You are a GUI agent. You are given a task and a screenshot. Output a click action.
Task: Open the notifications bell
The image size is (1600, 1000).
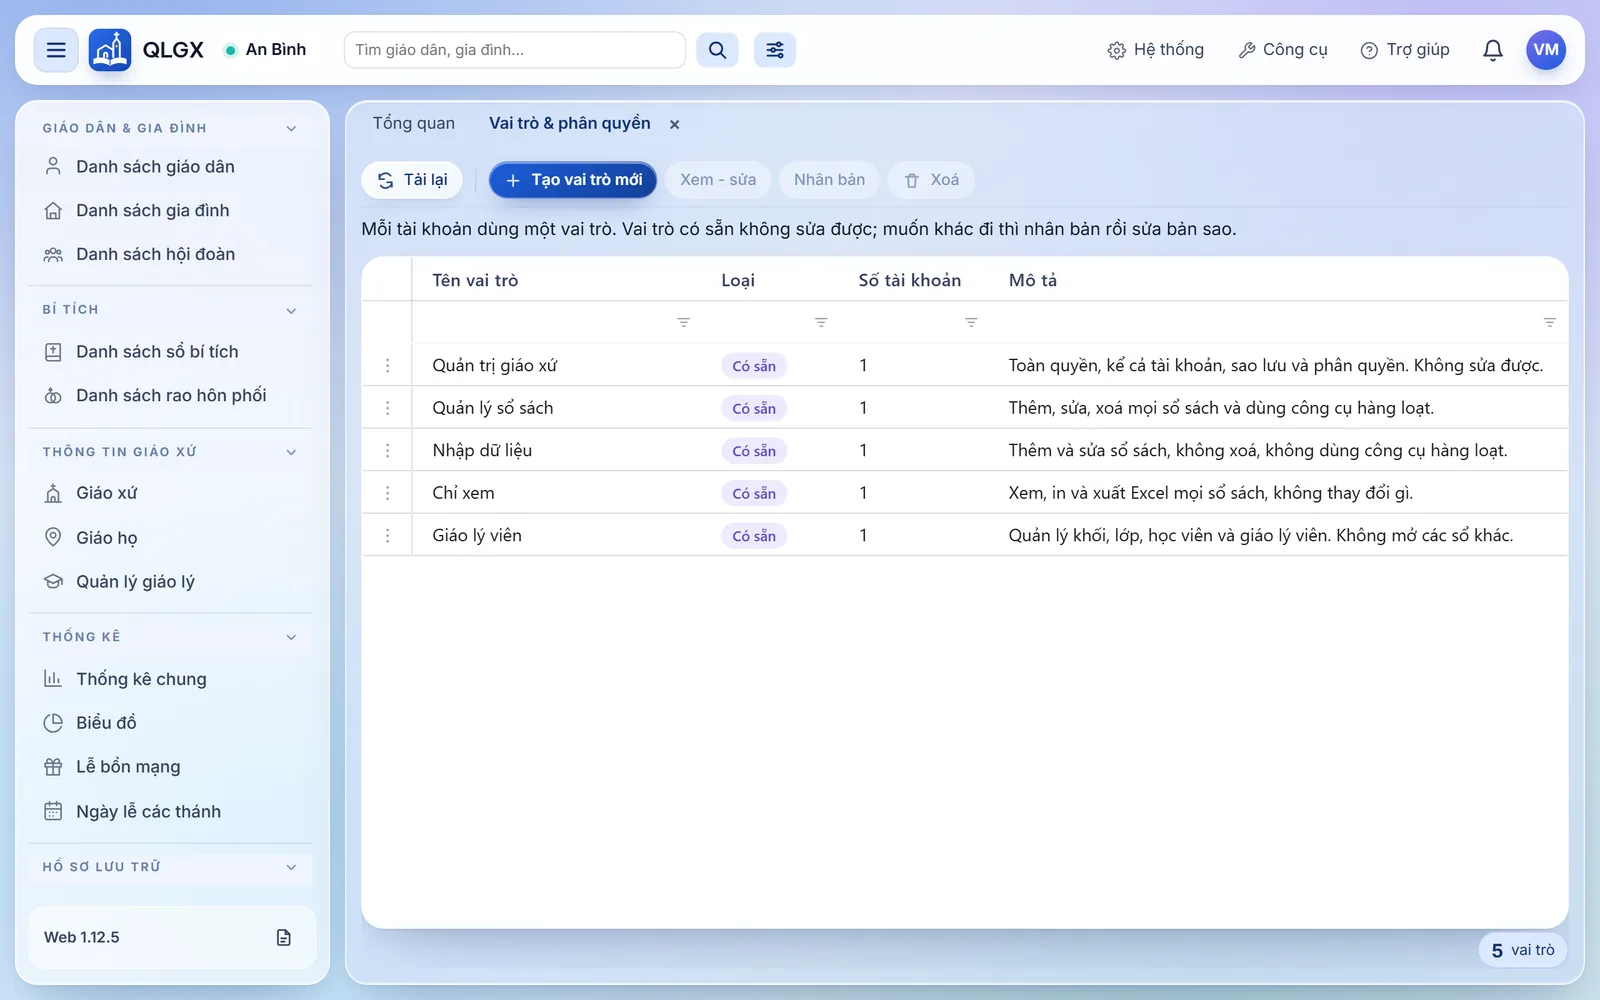[x=1493, y=50]
